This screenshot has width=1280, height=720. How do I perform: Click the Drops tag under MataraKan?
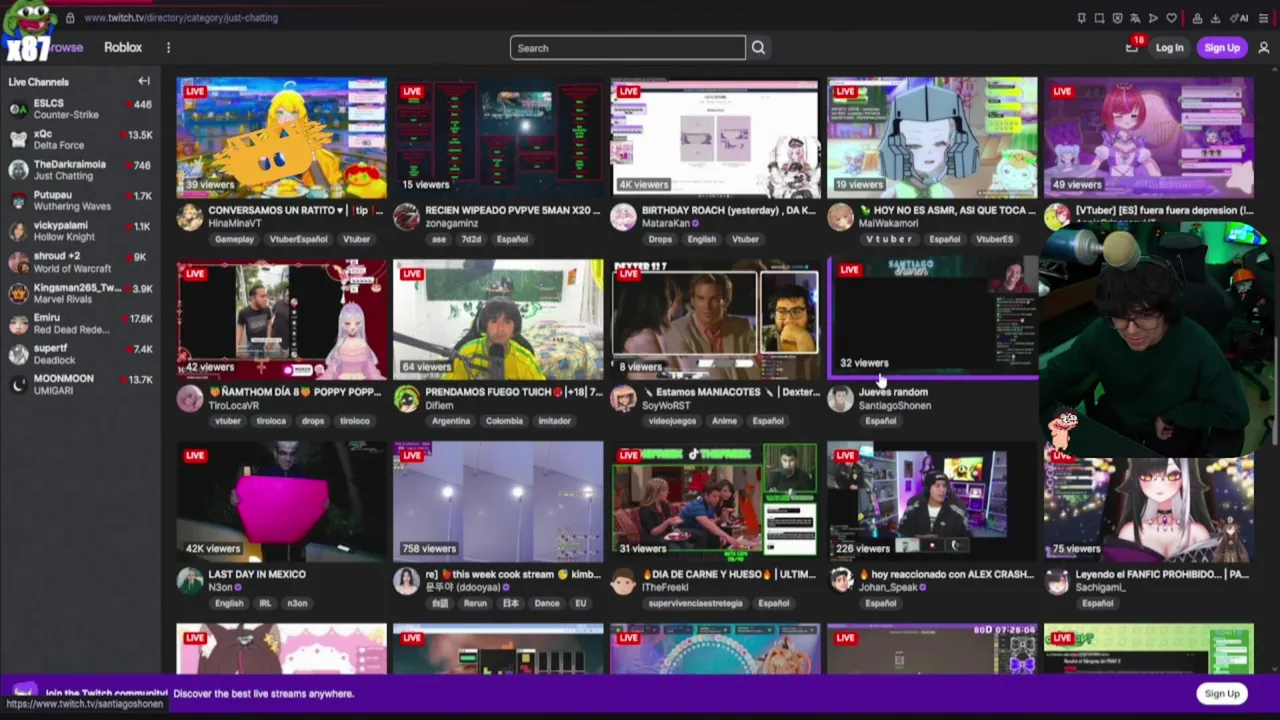pos(660,240)
